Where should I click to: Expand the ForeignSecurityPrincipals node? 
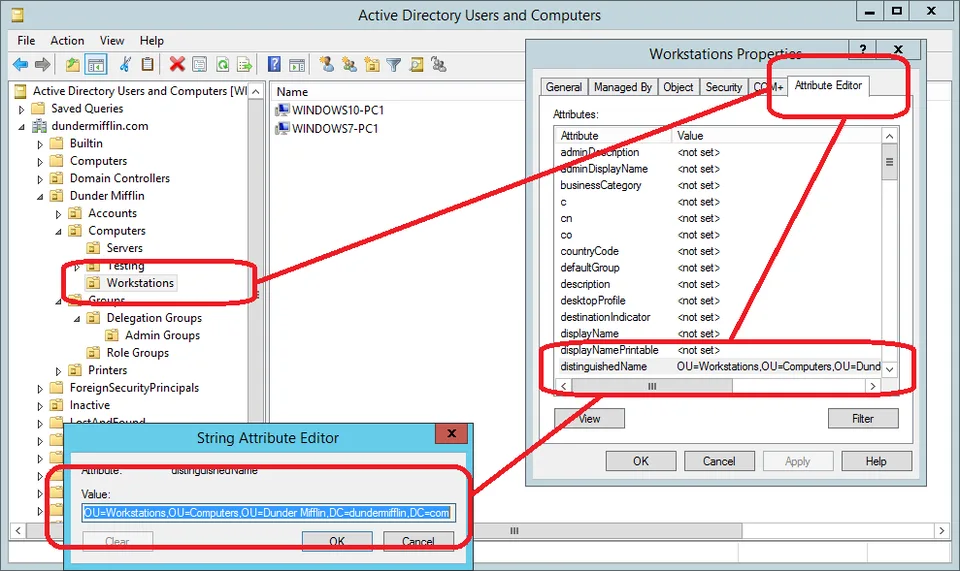pyautogui.click(x=40, y=389)
